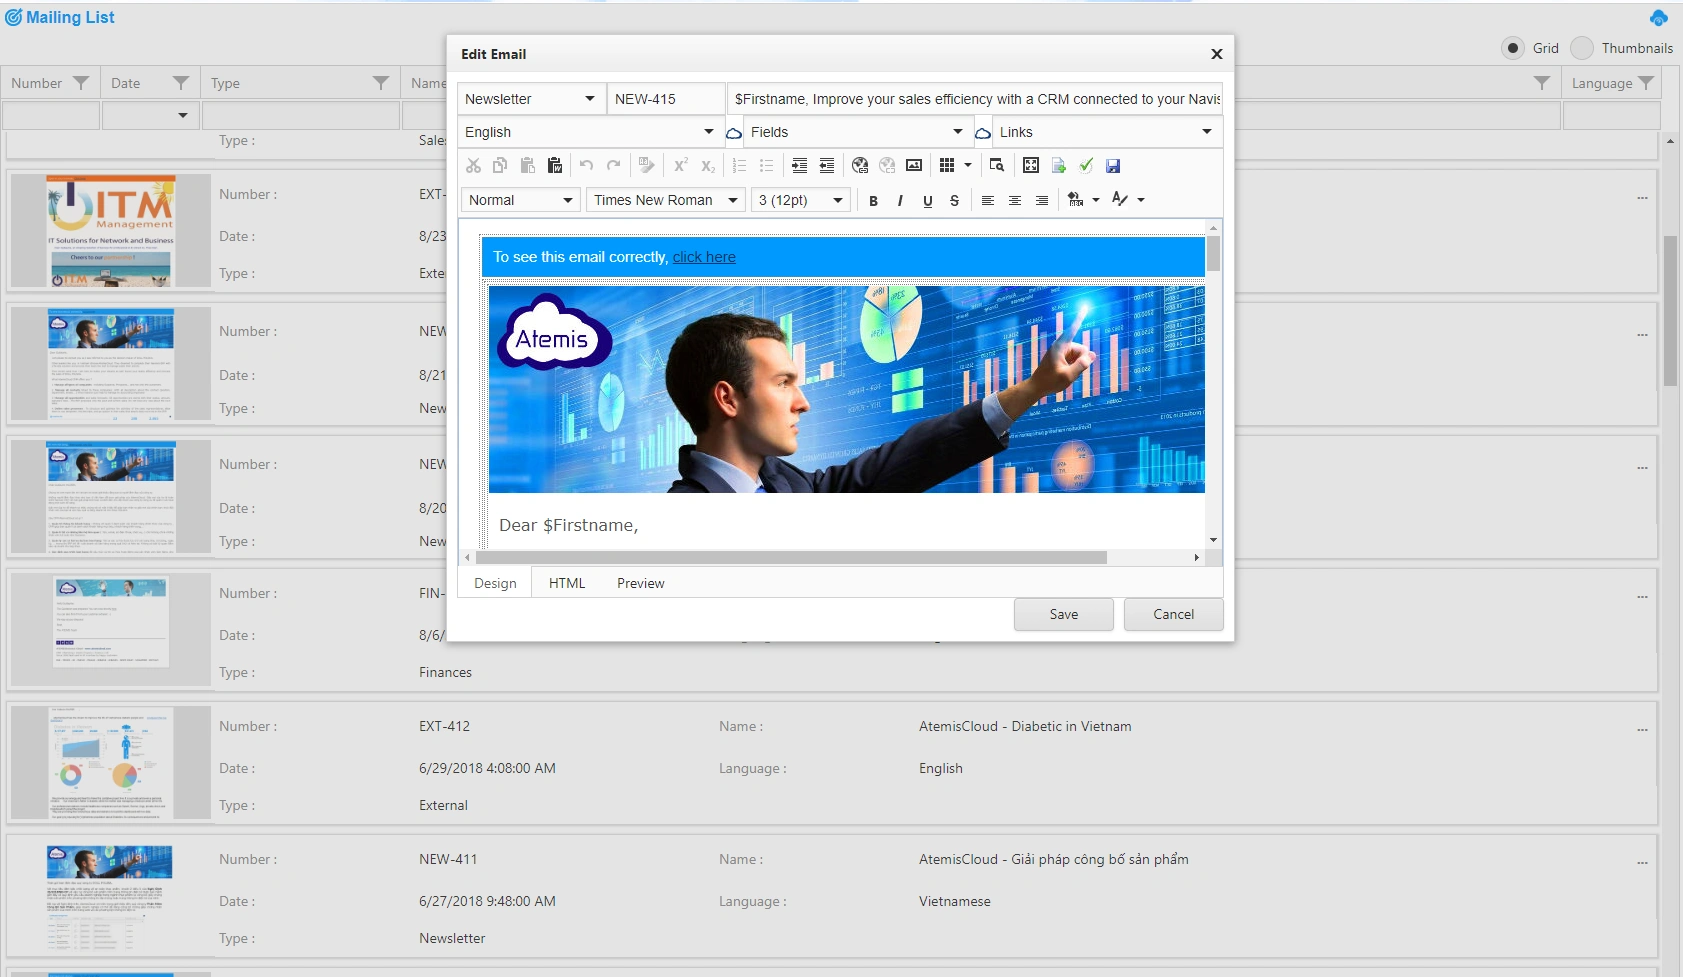Click the 'click here' link in the email
The width and height of the screenshot is (1683, 977).
pos(704,257)
